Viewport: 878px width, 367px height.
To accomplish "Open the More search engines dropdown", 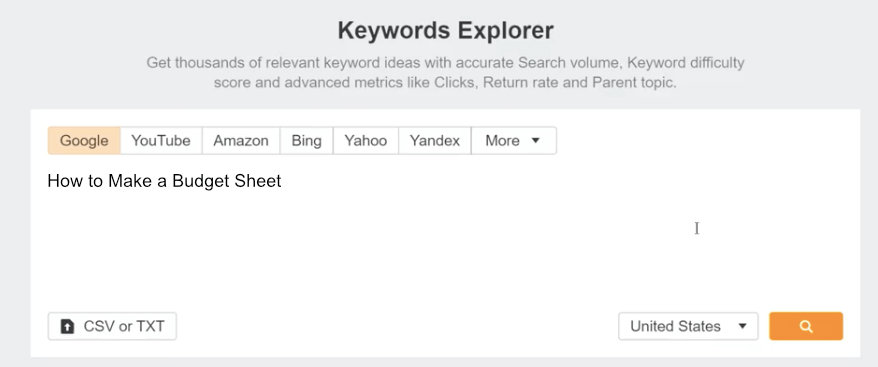I will tap(513, 140).
